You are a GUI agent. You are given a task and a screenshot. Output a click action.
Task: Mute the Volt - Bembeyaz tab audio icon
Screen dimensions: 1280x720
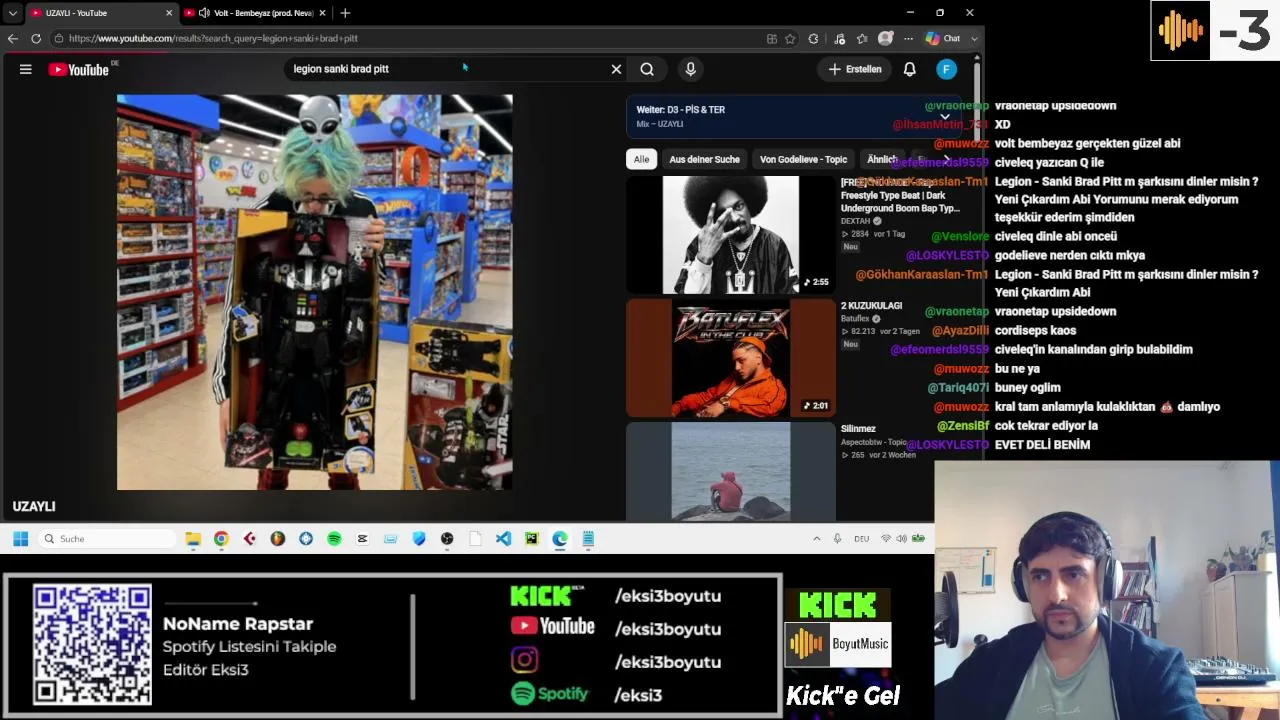click(x=204, y=13)
